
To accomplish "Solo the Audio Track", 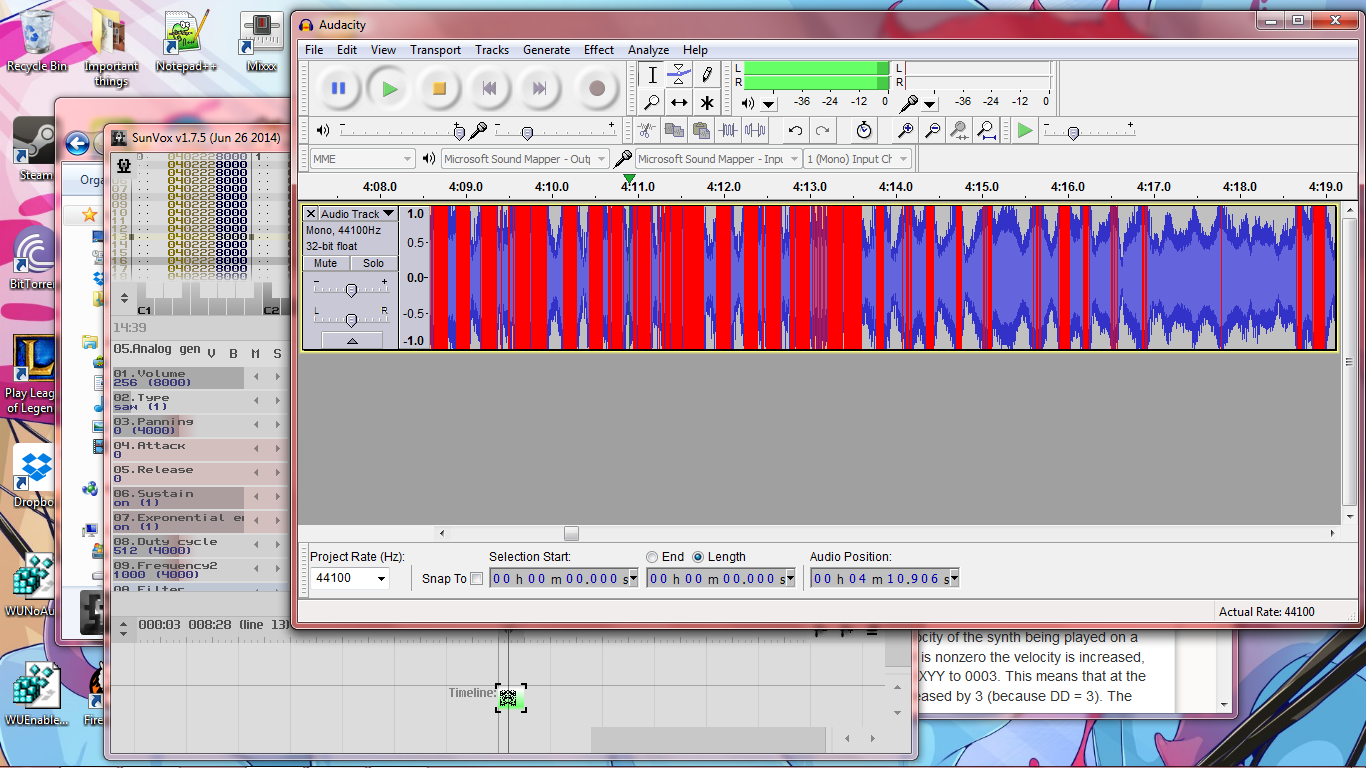I will pyautogui.click(x=373, y=264).
